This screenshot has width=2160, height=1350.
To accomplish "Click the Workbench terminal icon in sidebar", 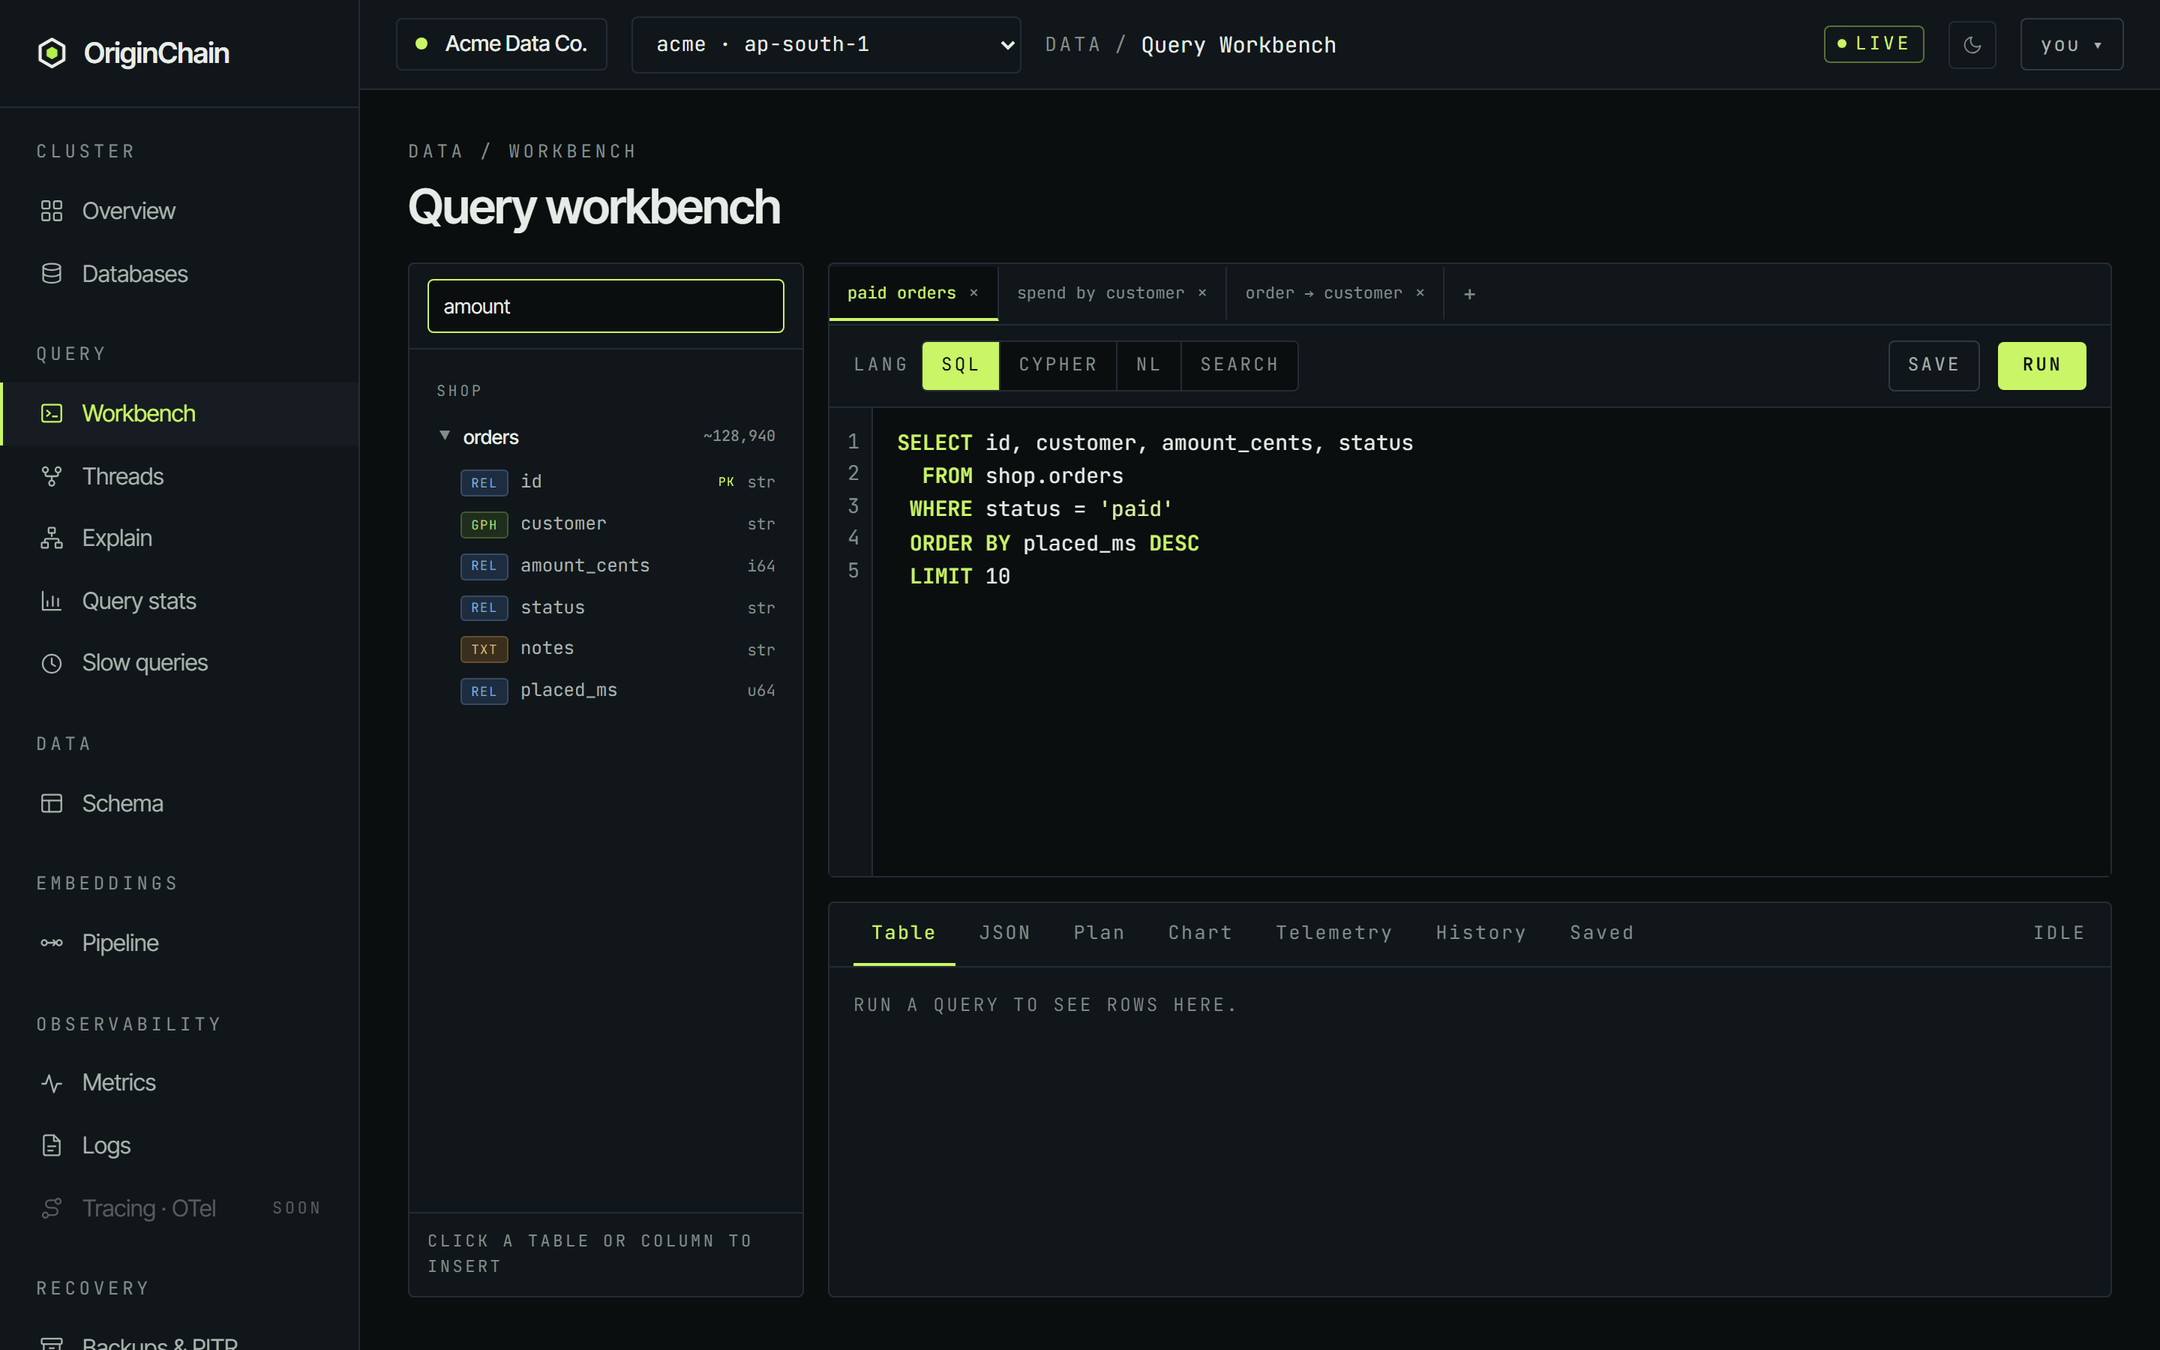I will click(x=52, y=413).
